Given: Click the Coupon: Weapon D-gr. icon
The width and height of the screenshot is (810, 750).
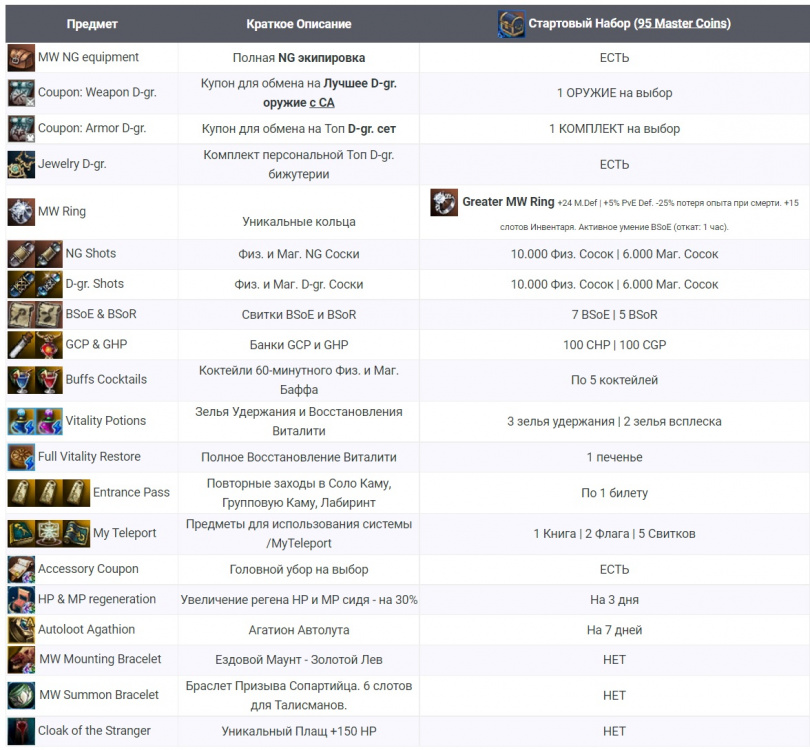Looking at the screenshot, I should pyautogui.click(x=21, y=93).
